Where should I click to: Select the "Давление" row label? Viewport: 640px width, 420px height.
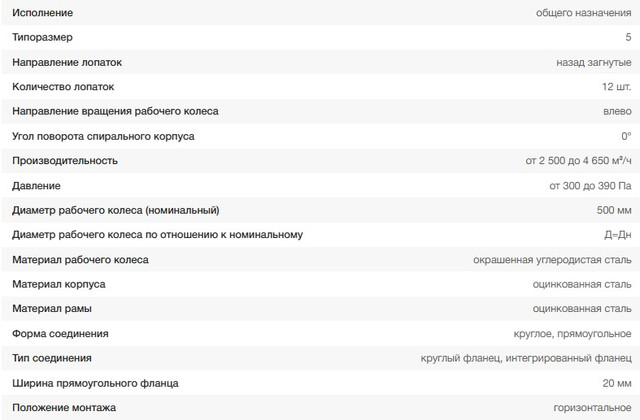click(36, 185)
